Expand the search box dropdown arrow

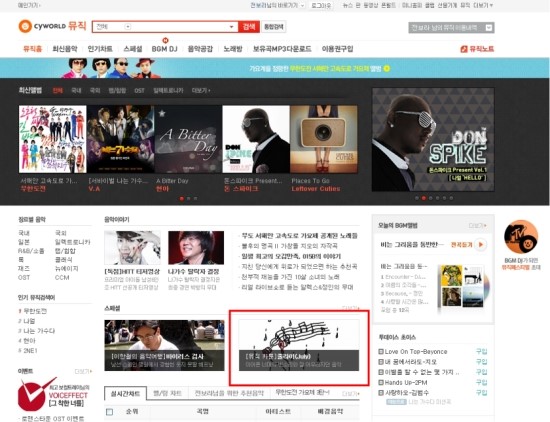coord(232,27)
